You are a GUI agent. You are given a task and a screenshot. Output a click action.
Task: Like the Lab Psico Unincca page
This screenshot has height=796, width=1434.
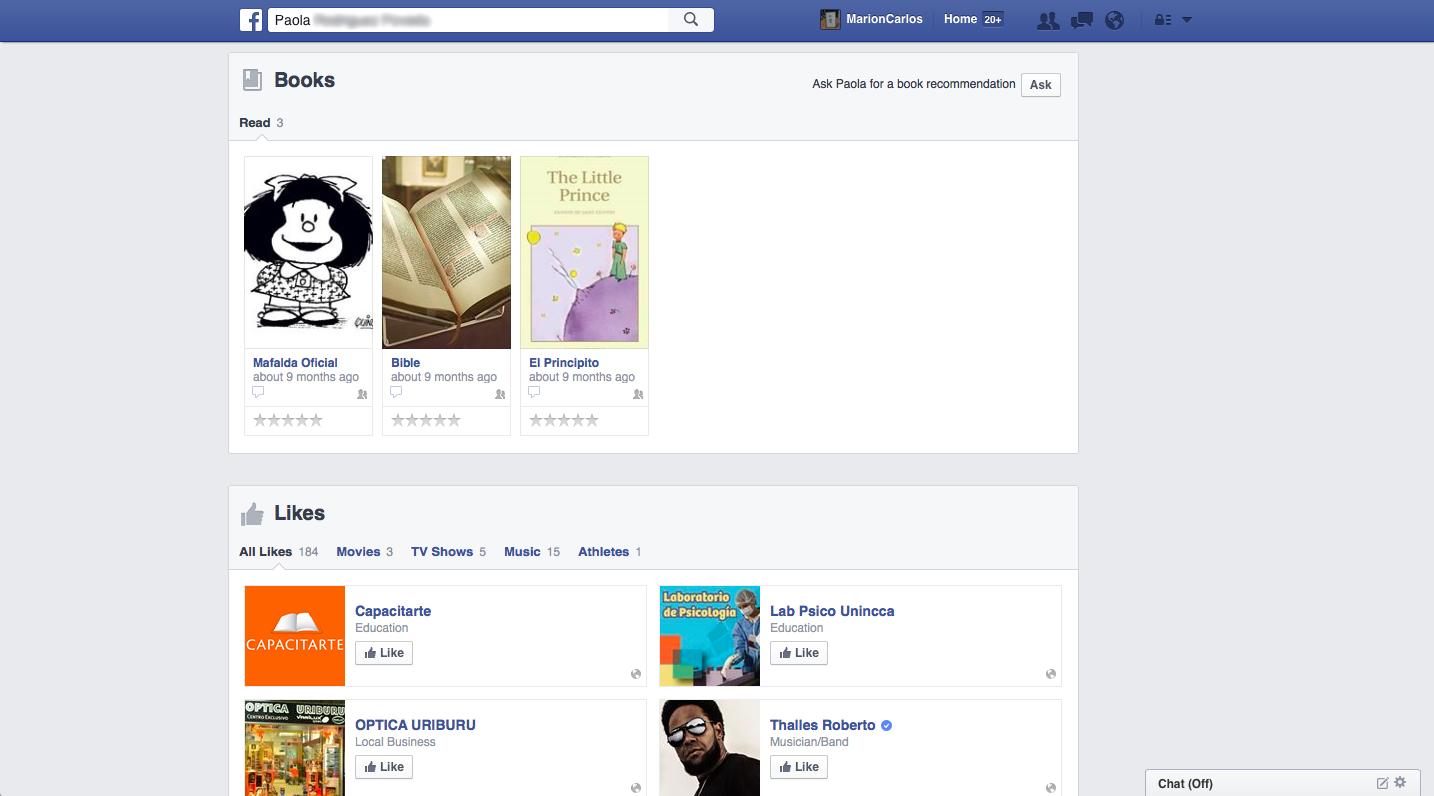pos(799,653)
